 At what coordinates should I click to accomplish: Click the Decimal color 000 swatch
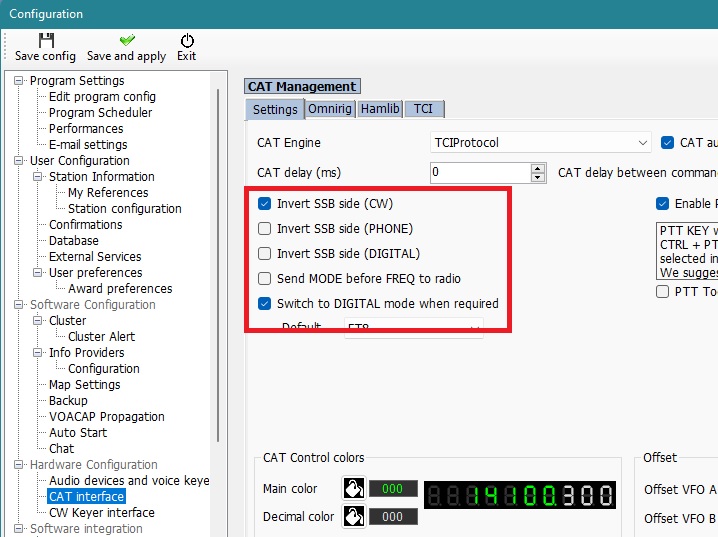tap(393, 517)
